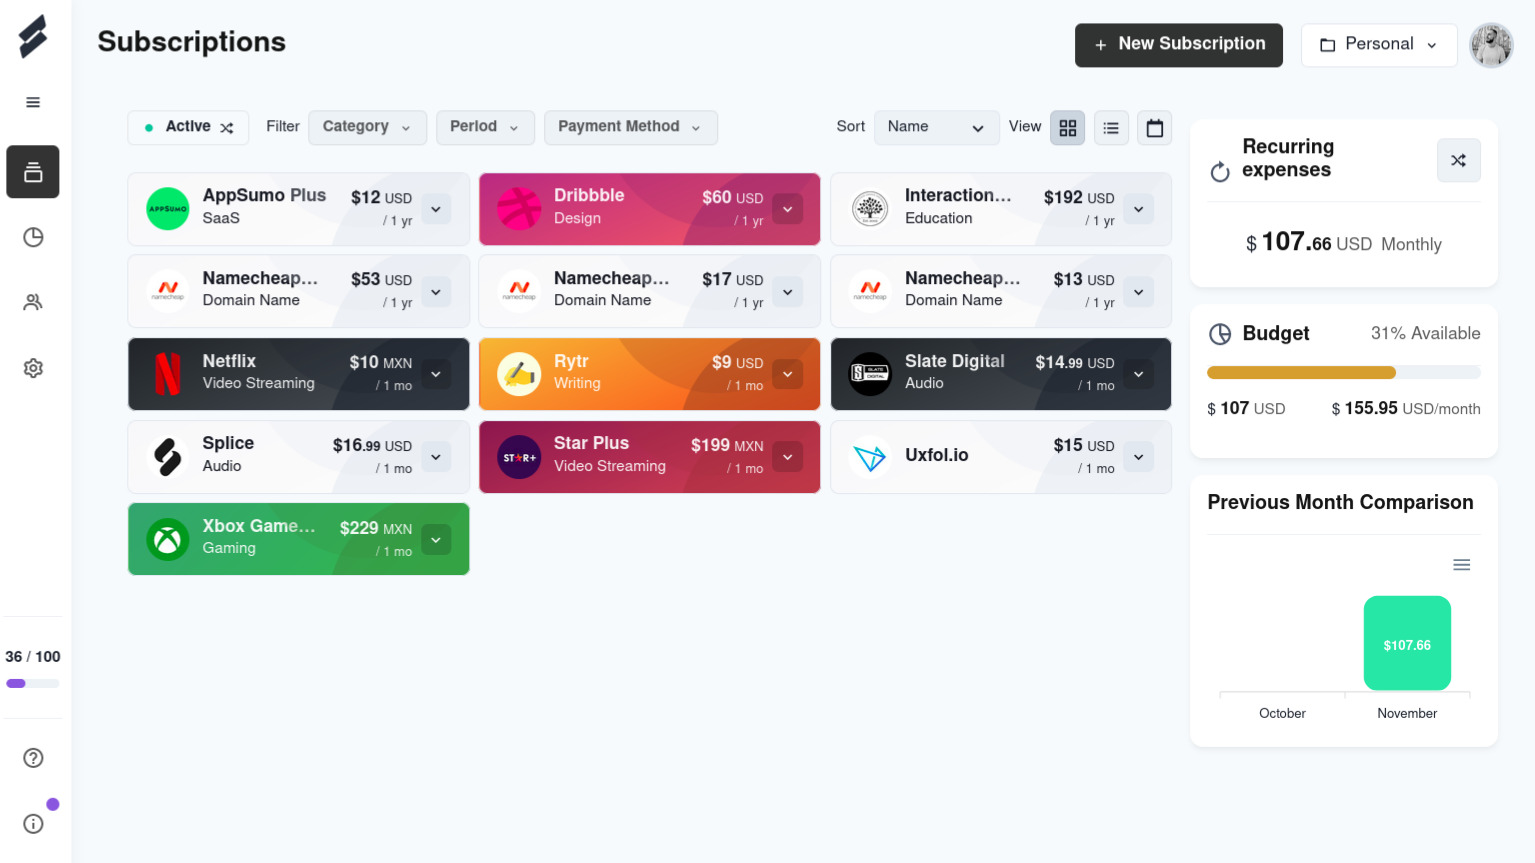Open the subscriptions icon in the sidebar
The height and width of the screenshot is (863, 1535).
tap(32, 171)
